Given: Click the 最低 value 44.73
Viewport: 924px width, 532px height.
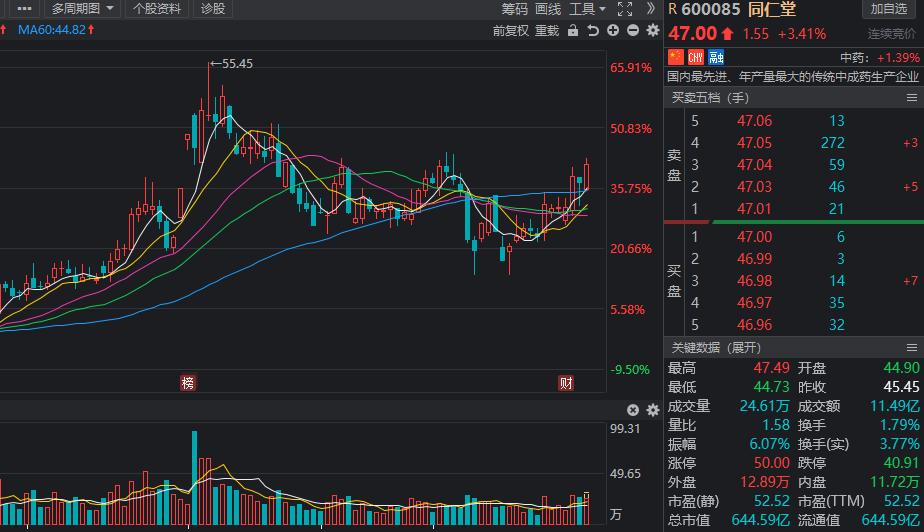Looking at the screenshot, I should 771,387.
